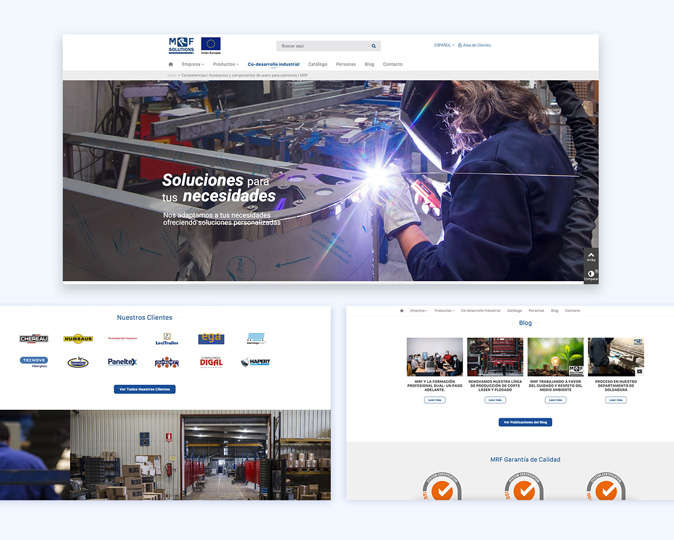Click the MRF Garantía de Calidad heading
This screenshot has width=674, height=540.
(x=525, y=459)
